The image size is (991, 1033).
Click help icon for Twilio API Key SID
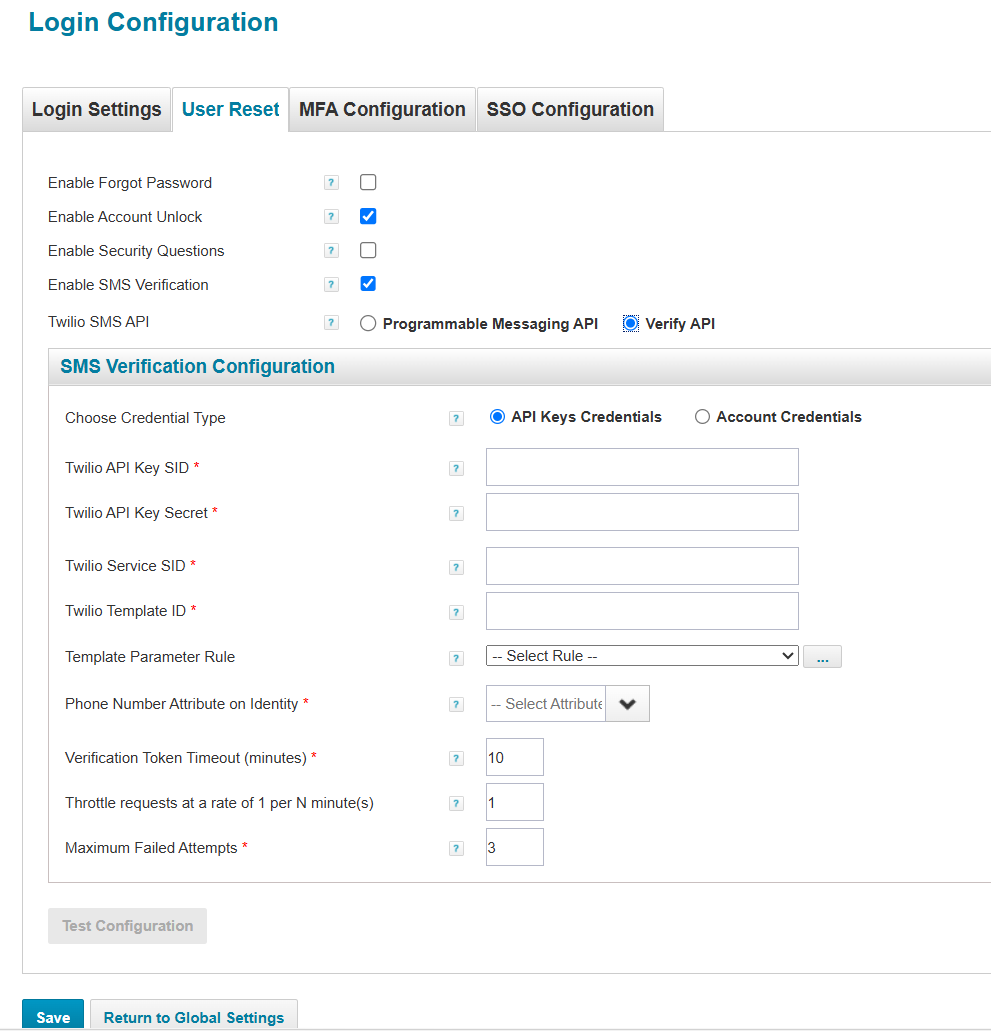coord(456,468)
